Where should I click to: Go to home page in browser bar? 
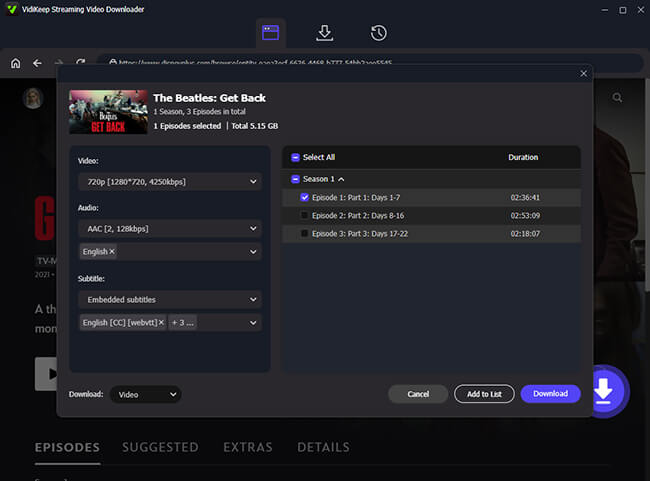[x=15, y=63]
